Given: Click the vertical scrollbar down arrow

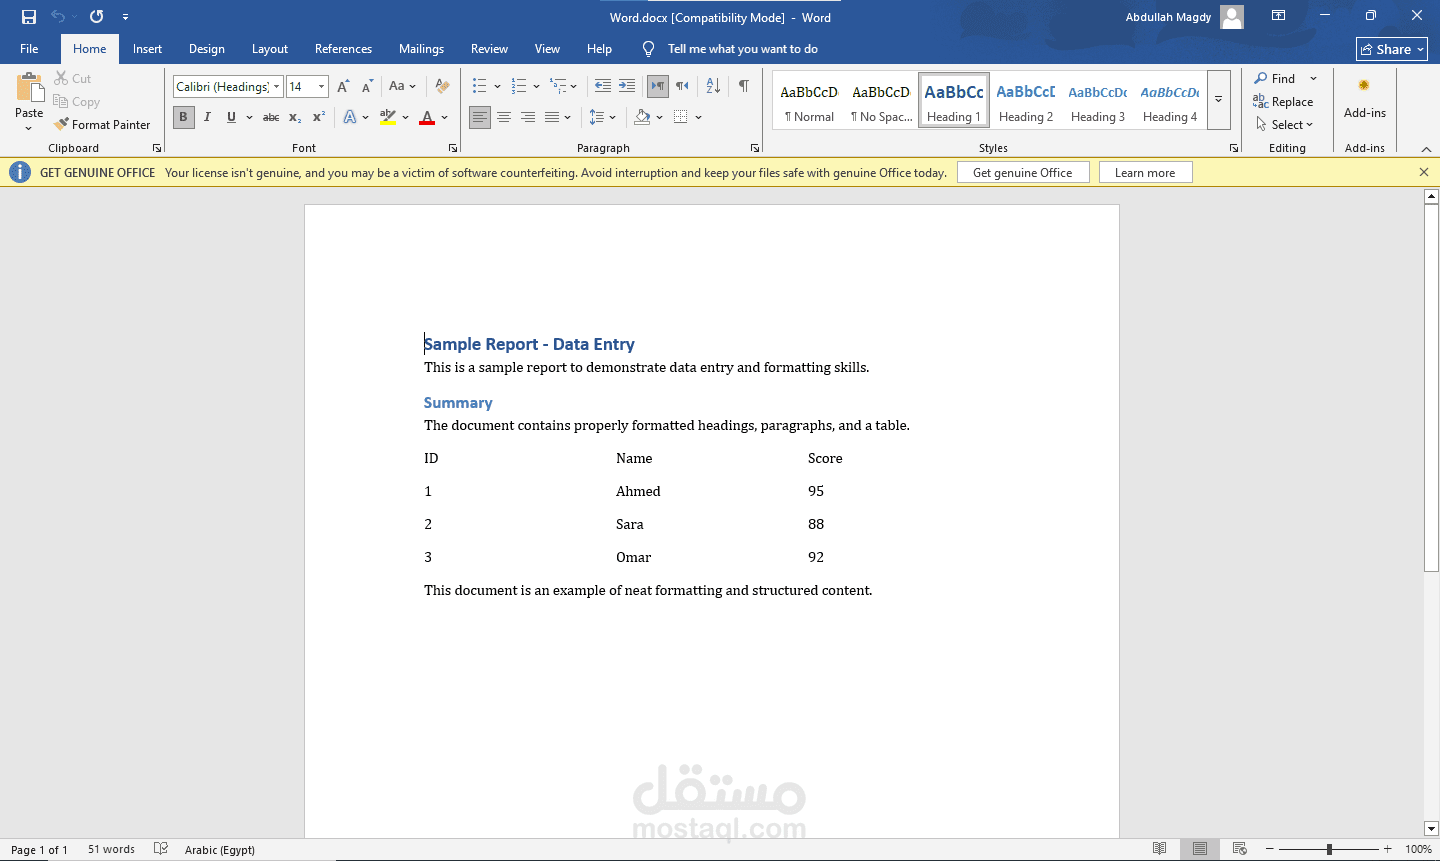Looking at the screenshot, I should 1431,828.
